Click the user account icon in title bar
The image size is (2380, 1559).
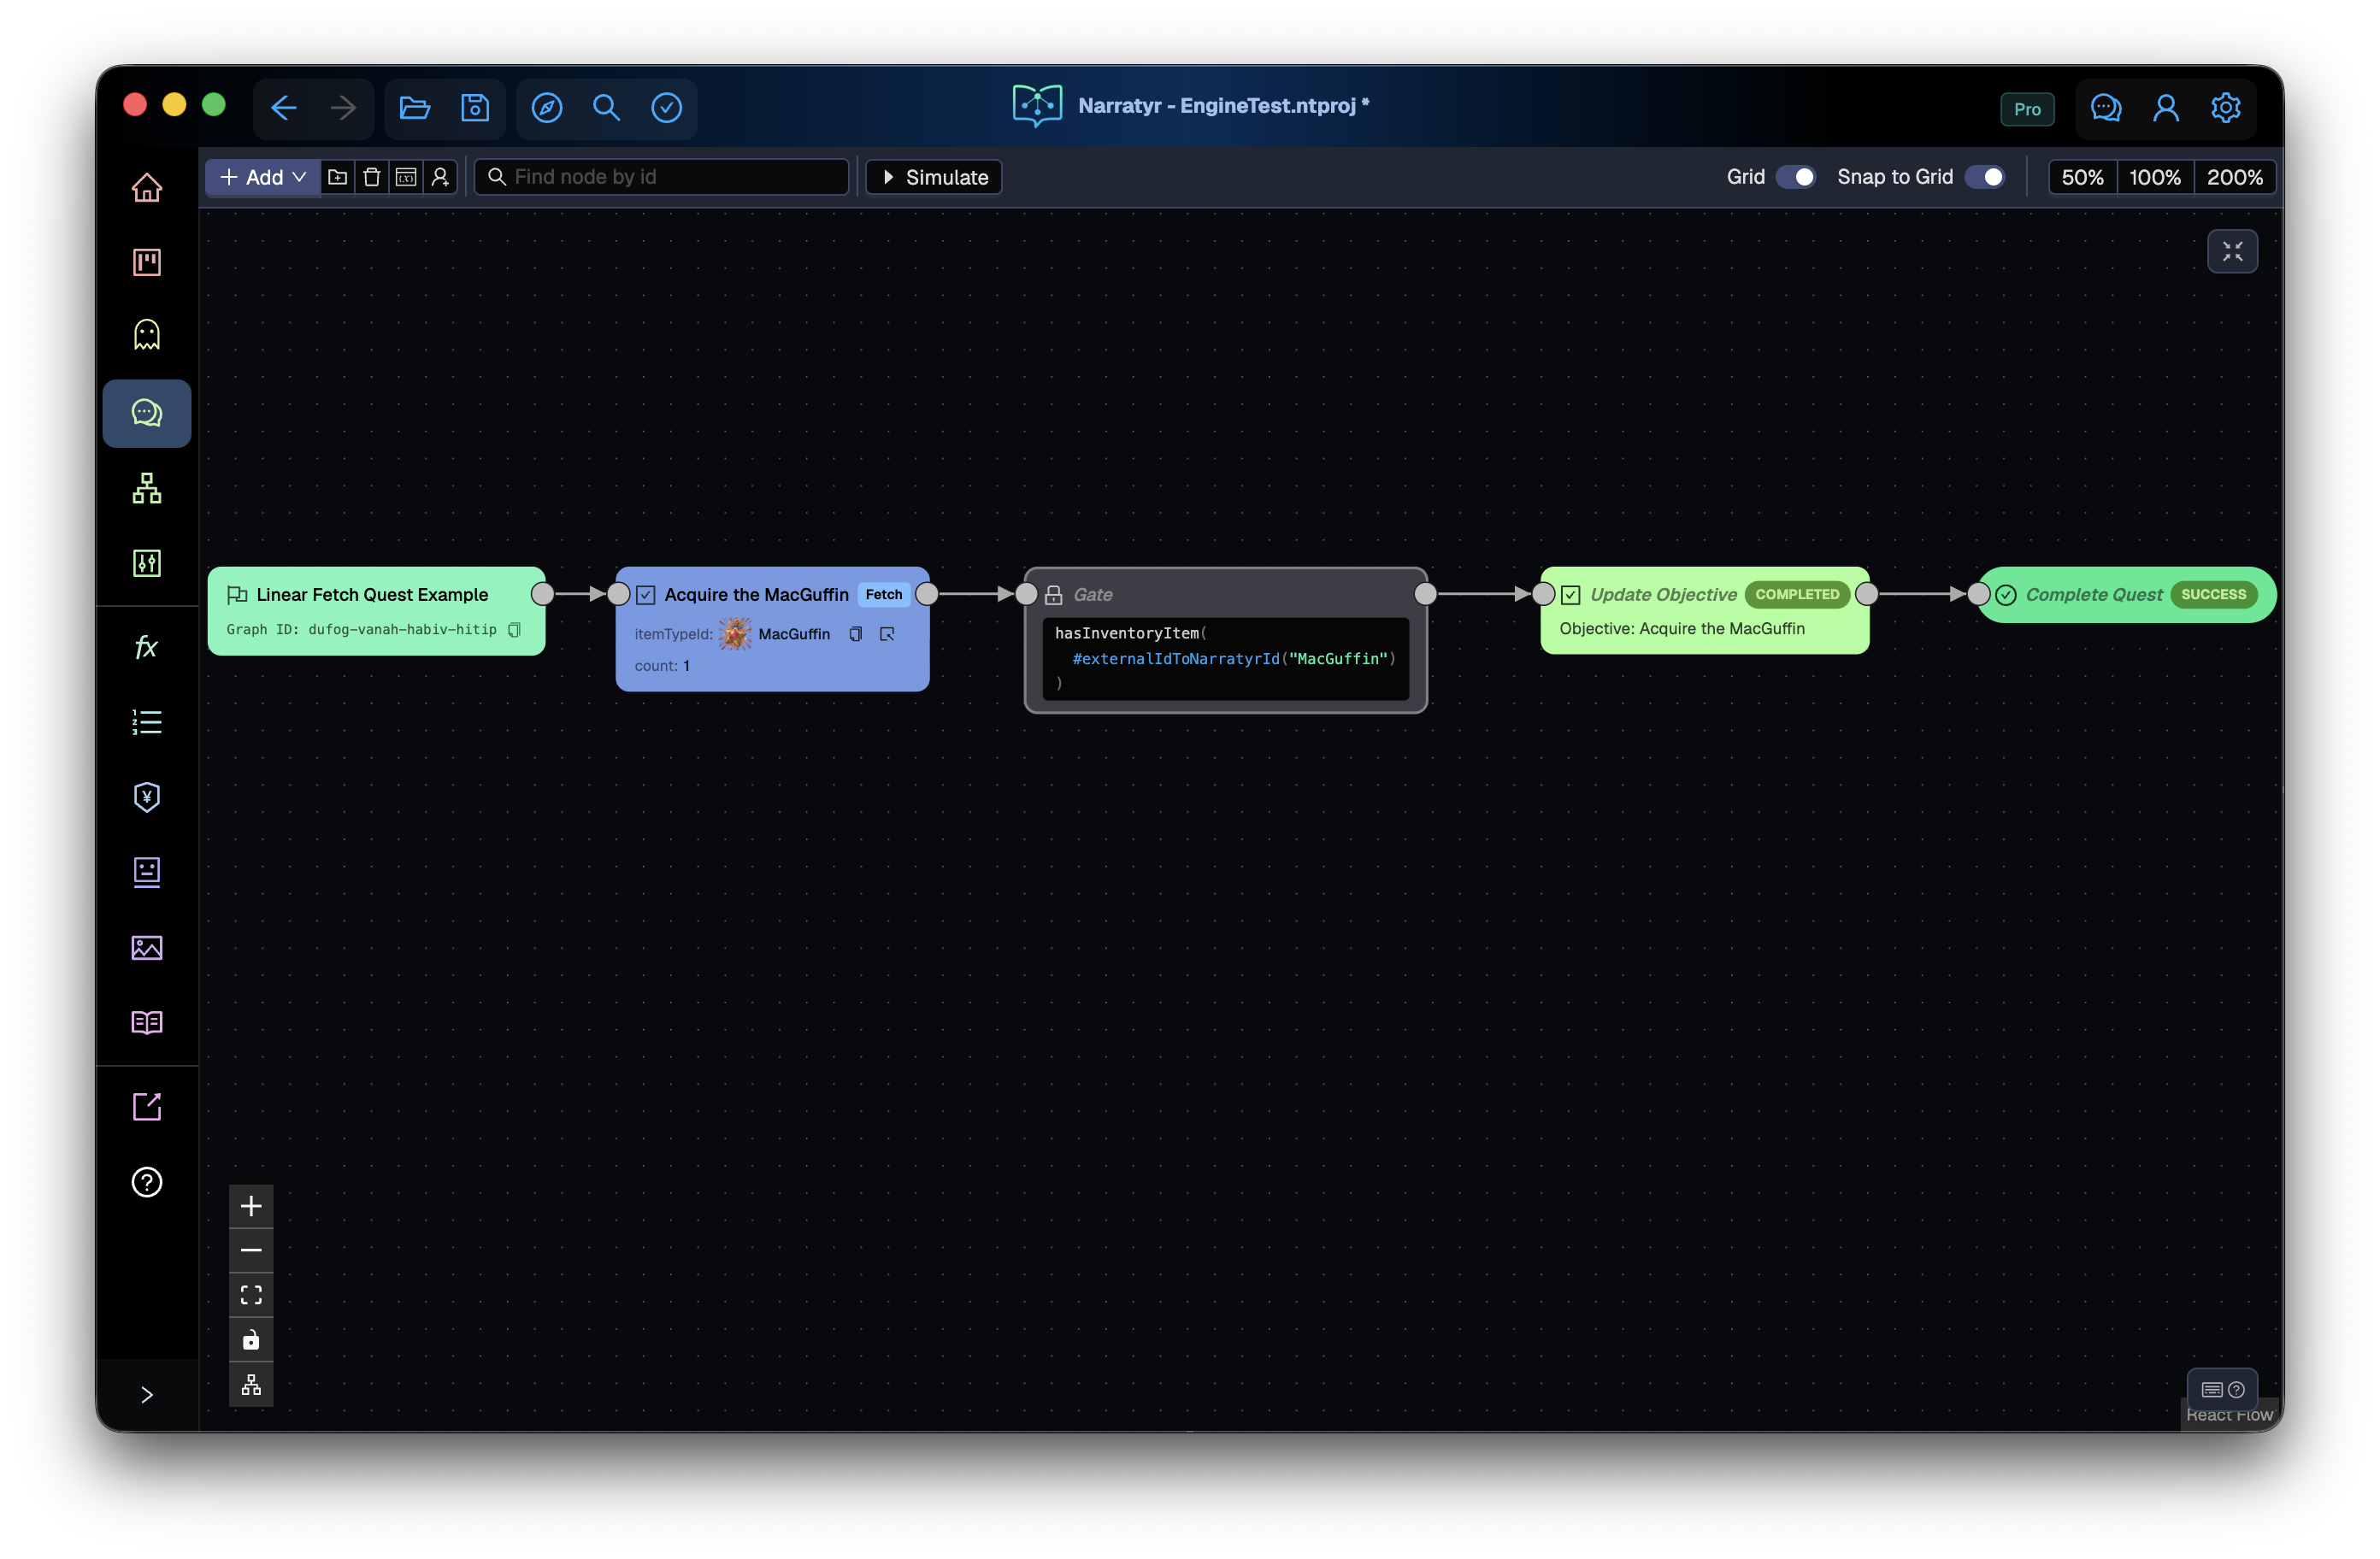click(x=2166, y=107)
